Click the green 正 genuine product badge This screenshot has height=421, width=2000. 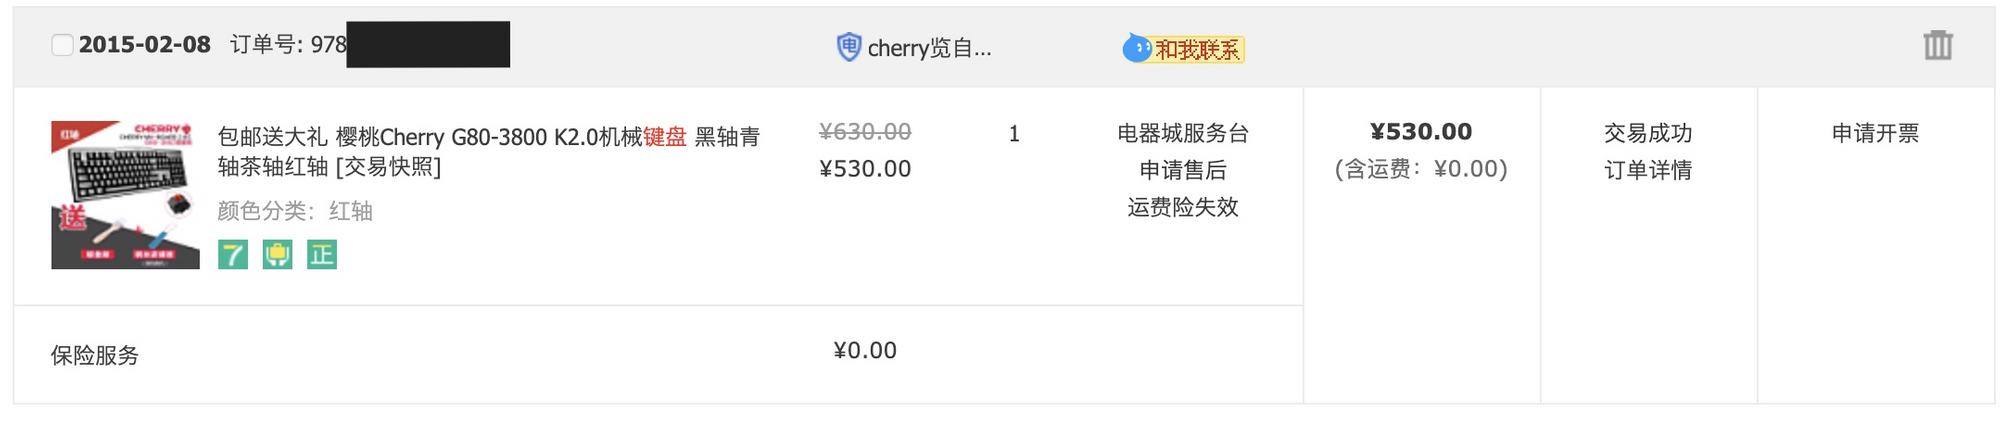click(321, 255)
